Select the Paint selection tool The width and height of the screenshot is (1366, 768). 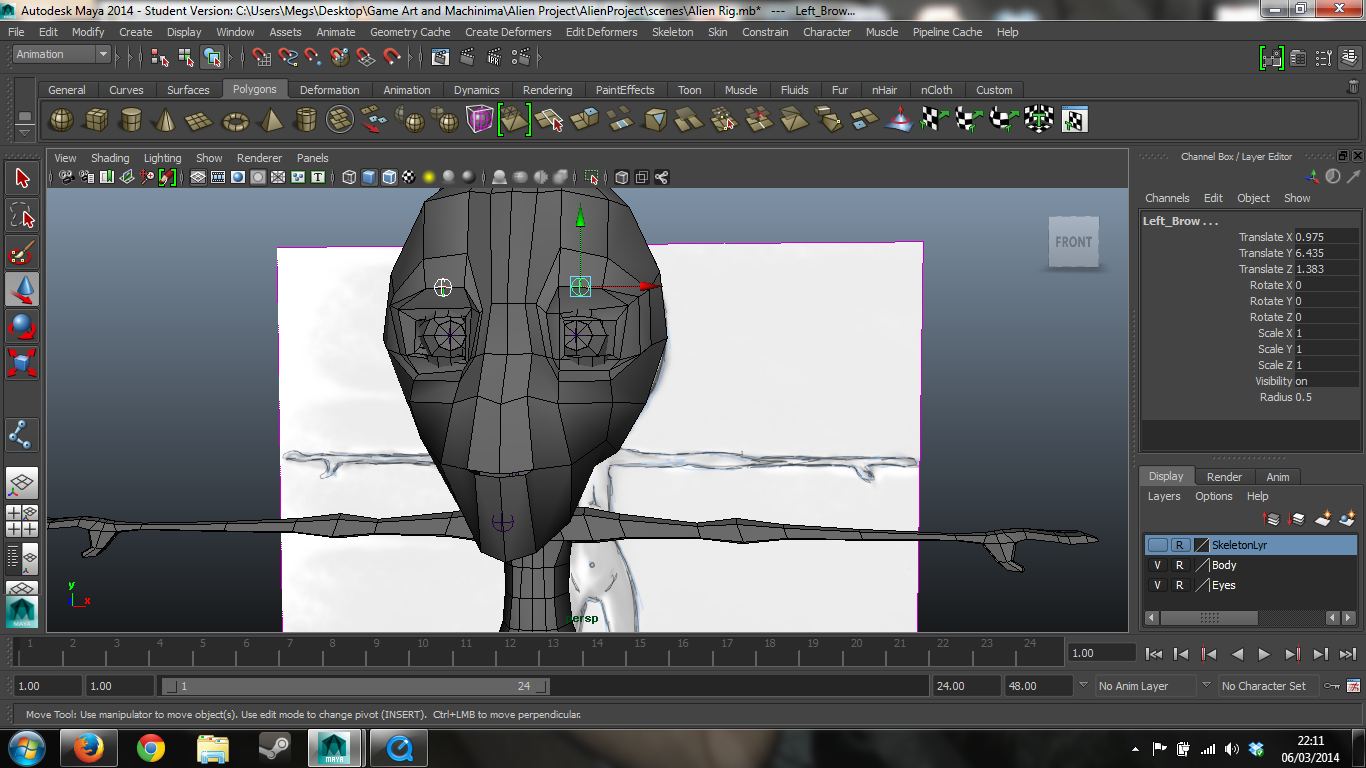[23, 252]
